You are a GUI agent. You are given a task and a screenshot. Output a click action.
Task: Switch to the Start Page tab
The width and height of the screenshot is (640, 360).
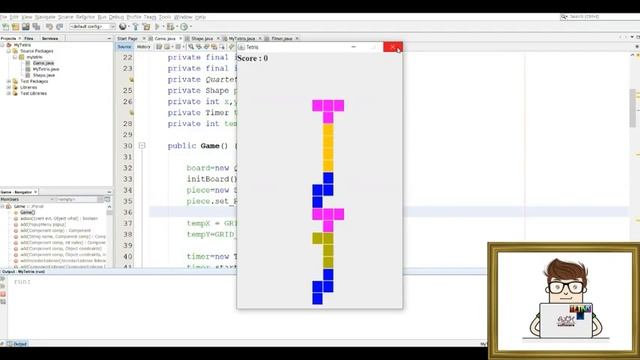point(127,38)
